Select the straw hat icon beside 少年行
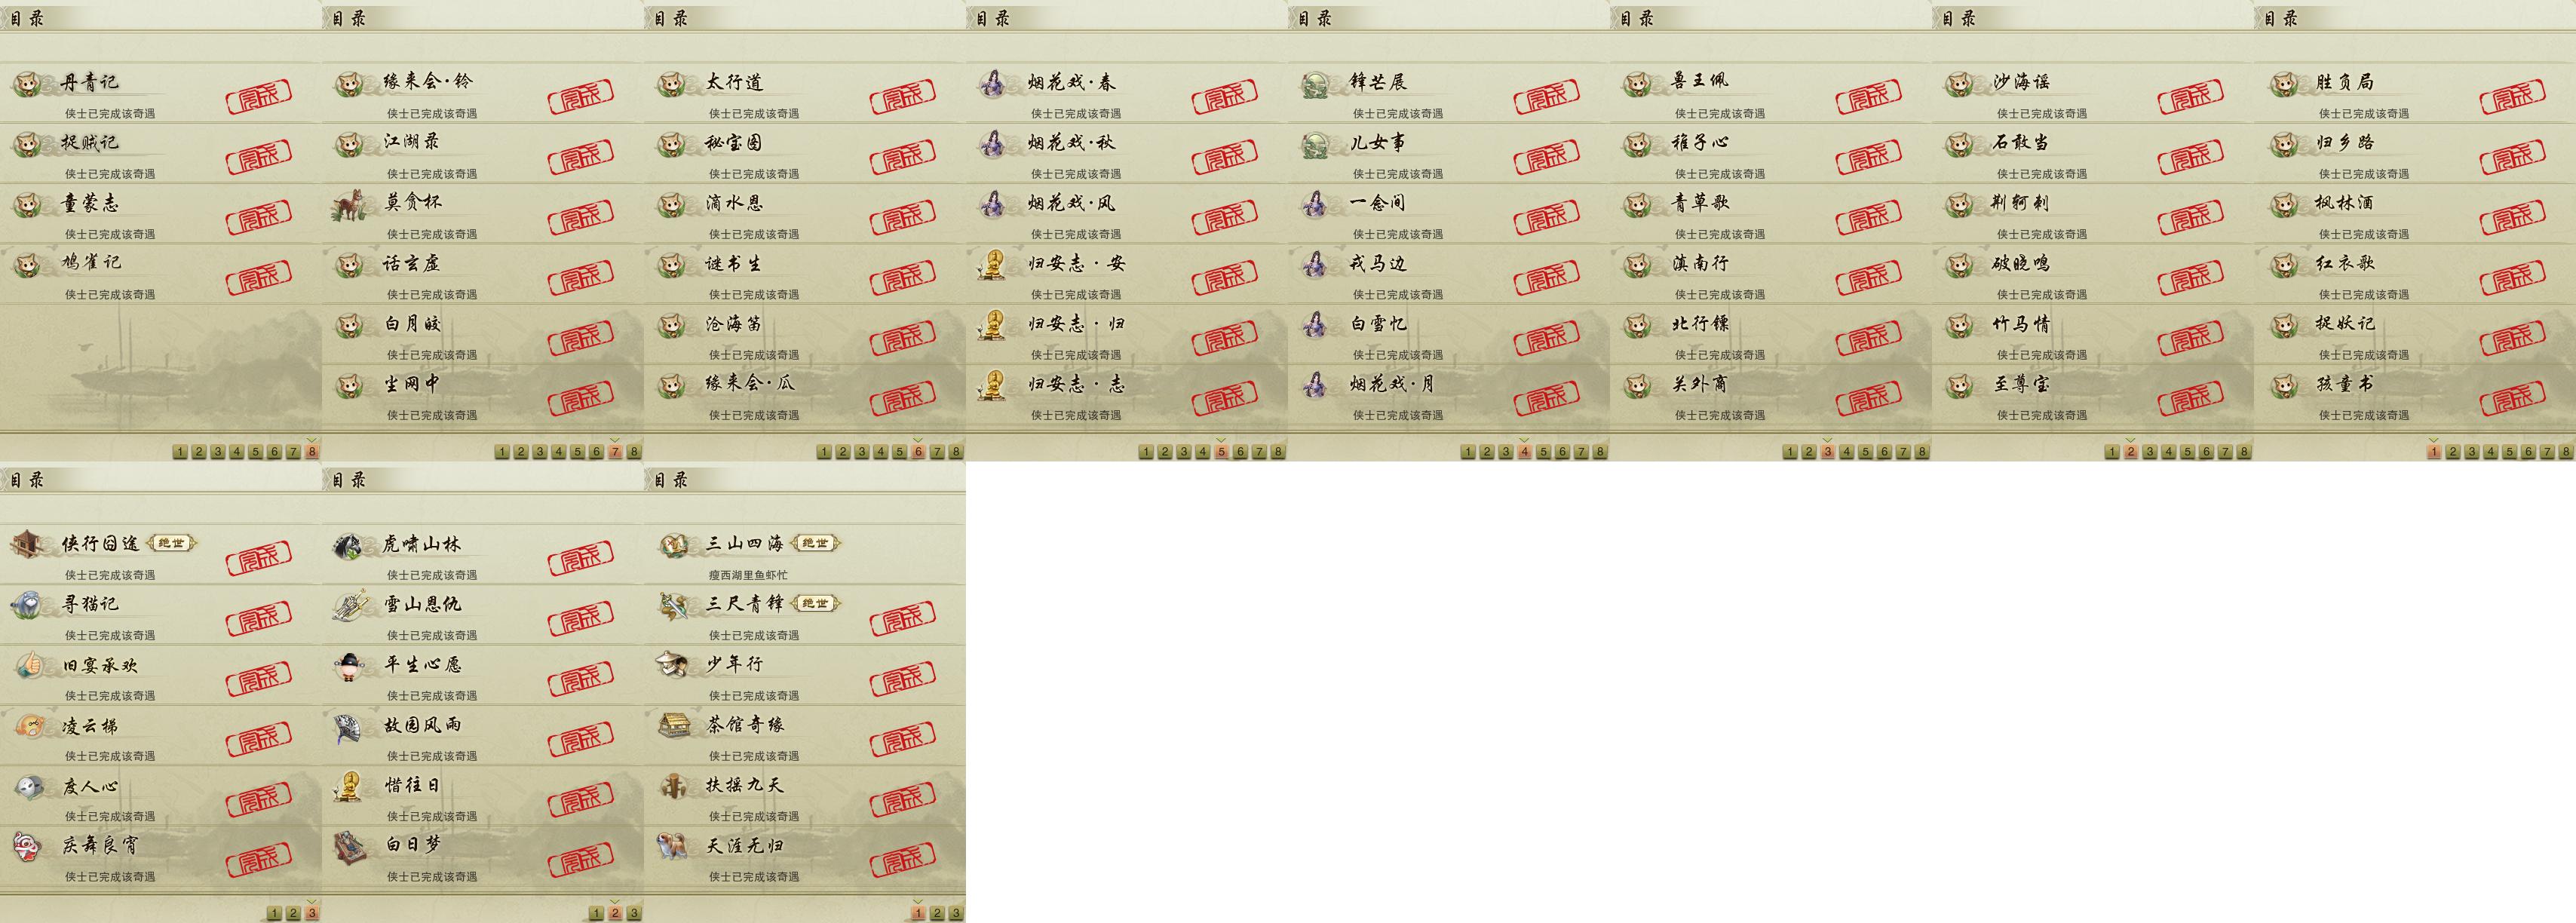This screenshot has width=2576, height=923. (672, 665)
